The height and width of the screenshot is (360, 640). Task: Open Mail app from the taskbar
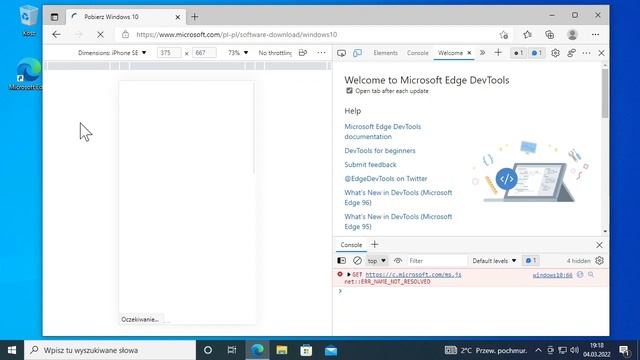click(x=331, y=350)
